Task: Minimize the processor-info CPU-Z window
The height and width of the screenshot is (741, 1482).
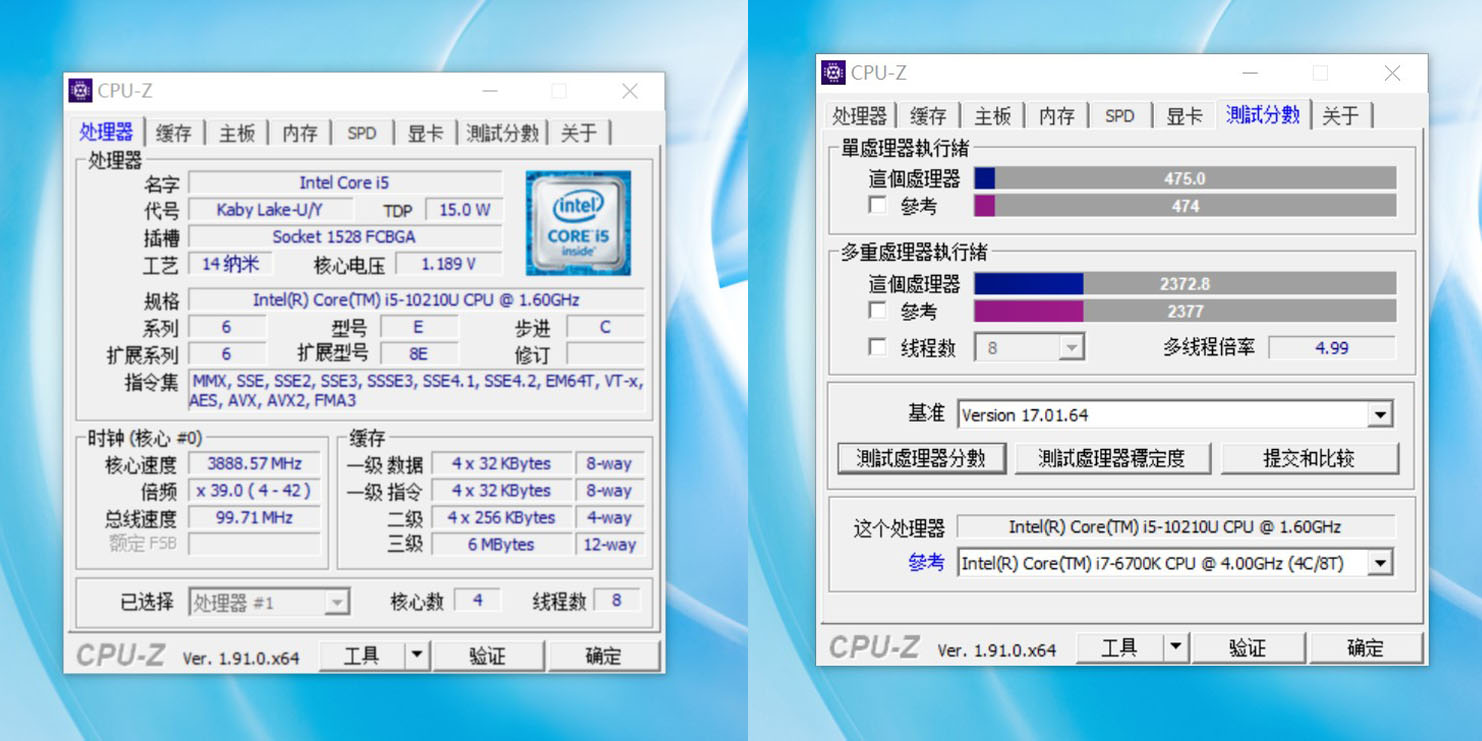Action: [x=490, y=91]
